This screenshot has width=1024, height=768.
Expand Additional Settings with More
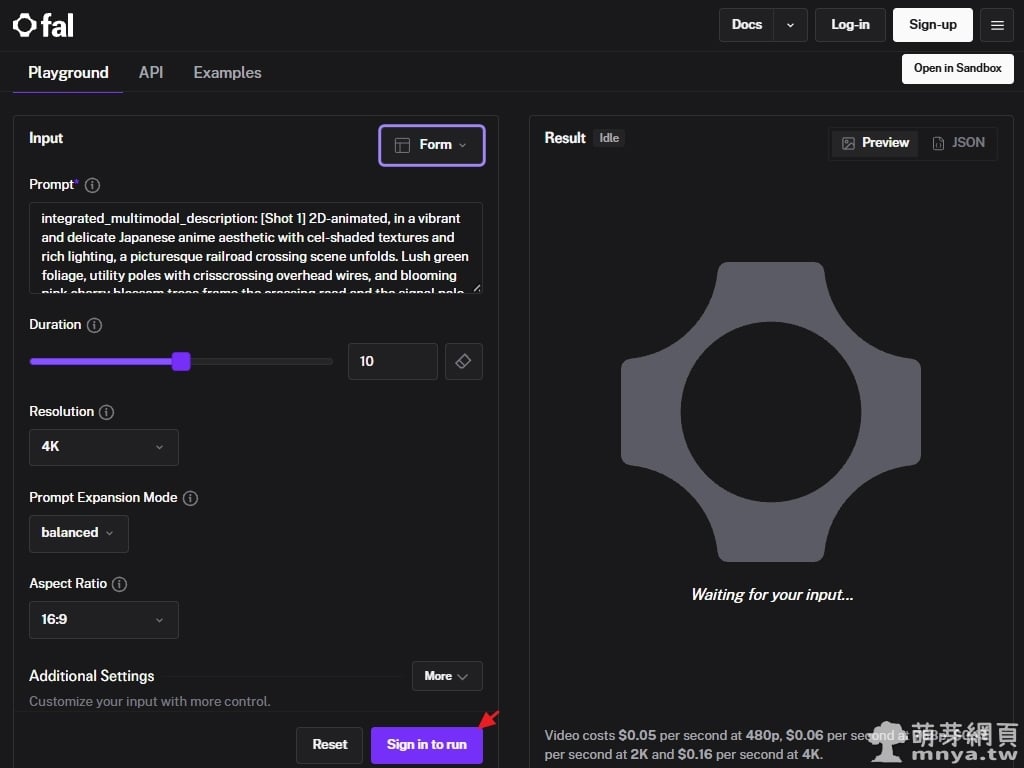pyautogui.click(x=447, y=676)
